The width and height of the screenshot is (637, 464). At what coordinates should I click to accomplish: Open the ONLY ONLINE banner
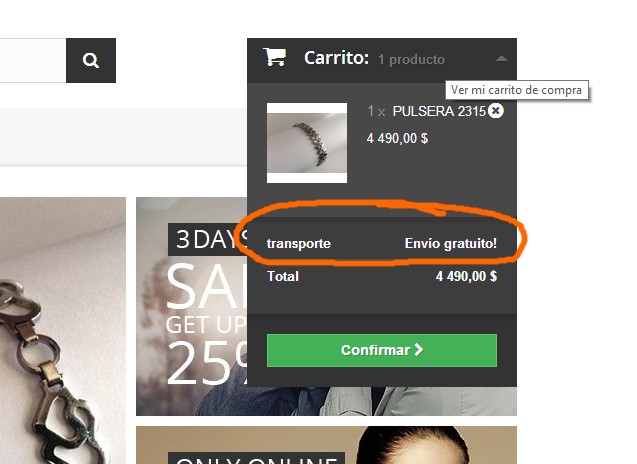pyautogui.click(x=326, y=445)
